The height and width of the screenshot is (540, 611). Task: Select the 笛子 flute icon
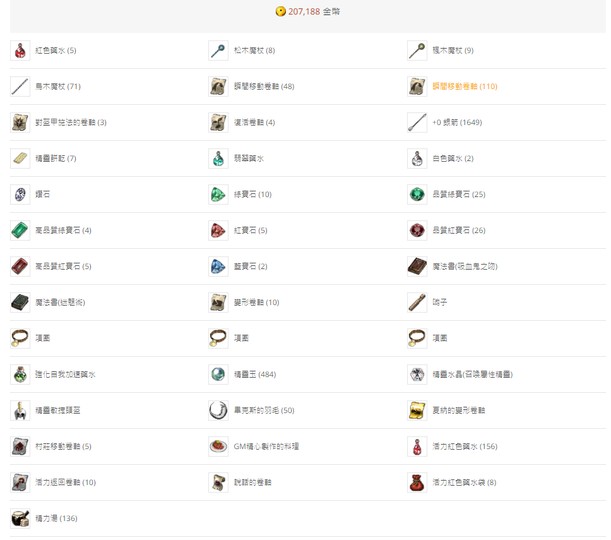[417, 303]
